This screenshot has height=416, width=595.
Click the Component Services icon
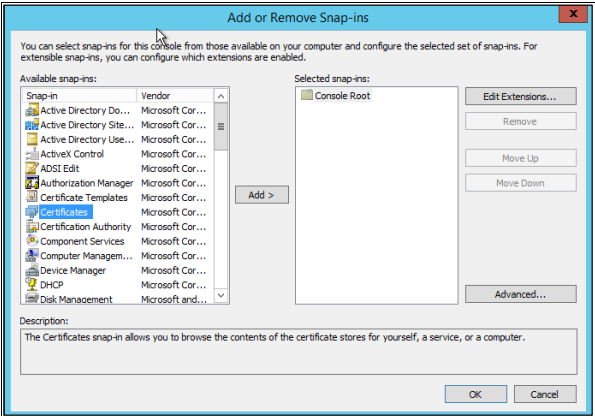pos(32,241)
